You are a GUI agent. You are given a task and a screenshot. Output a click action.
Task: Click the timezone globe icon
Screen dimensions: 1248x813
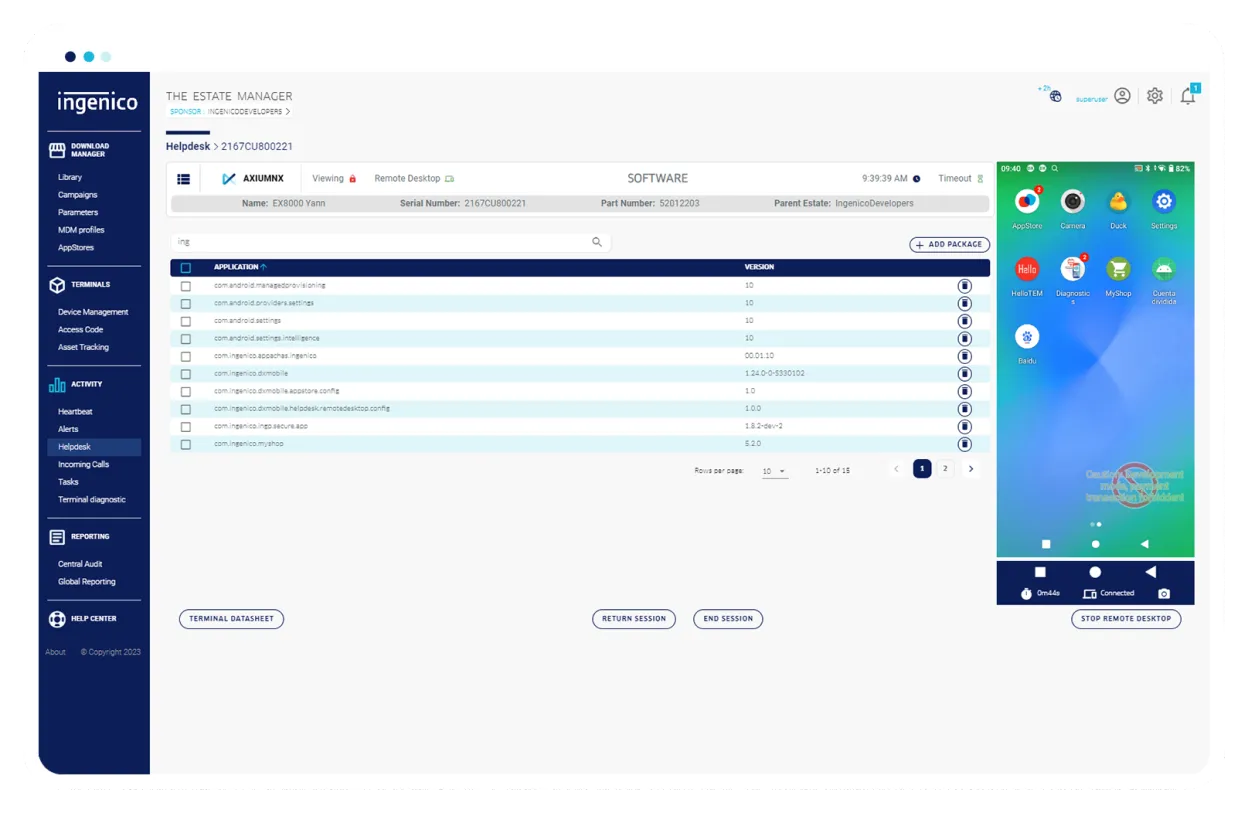coord(1055,96)
